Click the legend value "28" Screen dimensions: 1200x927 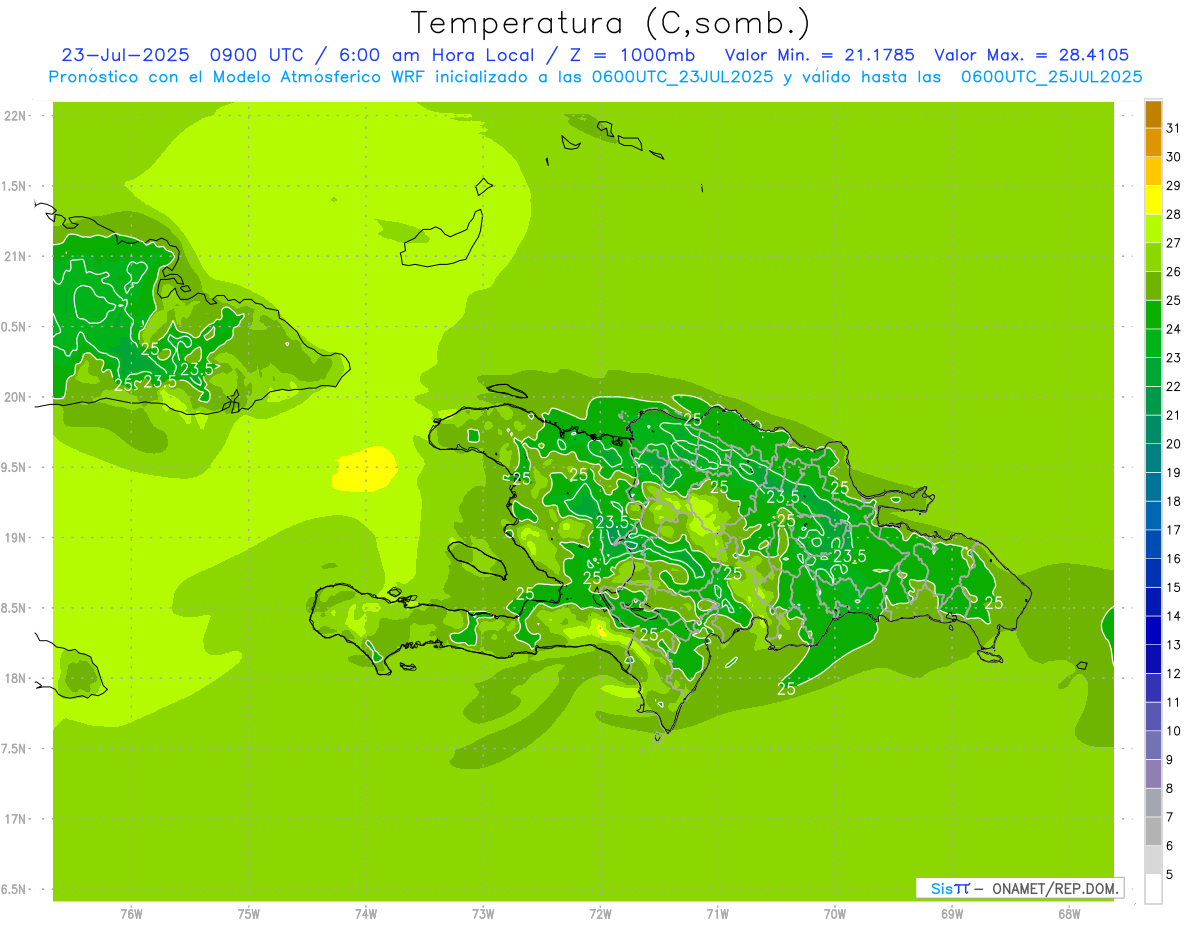click(1173, 214)
